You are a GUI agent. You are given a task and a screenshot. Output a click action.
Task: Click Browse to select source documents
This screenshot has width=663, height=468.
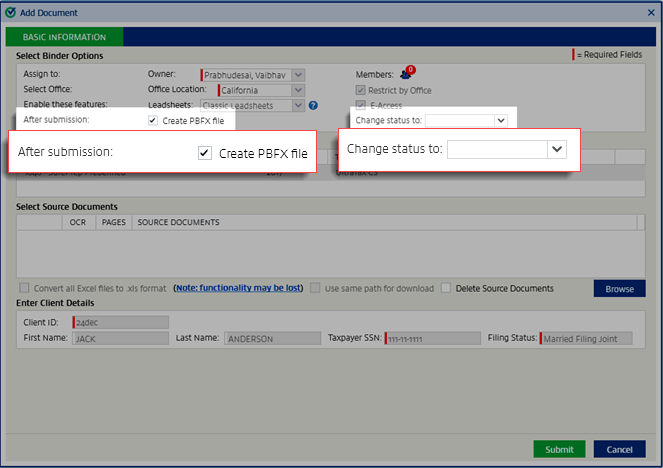[x=619, y=289]
